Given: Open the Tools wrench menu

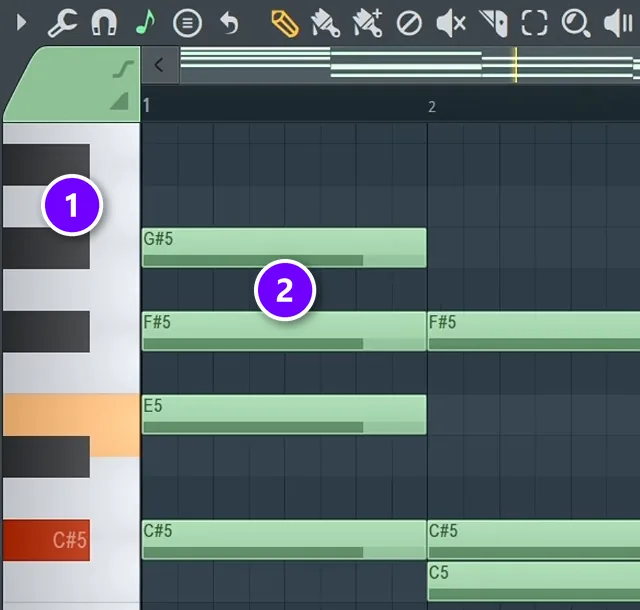Looking at the screenshot, I should [x=62, y=23].
